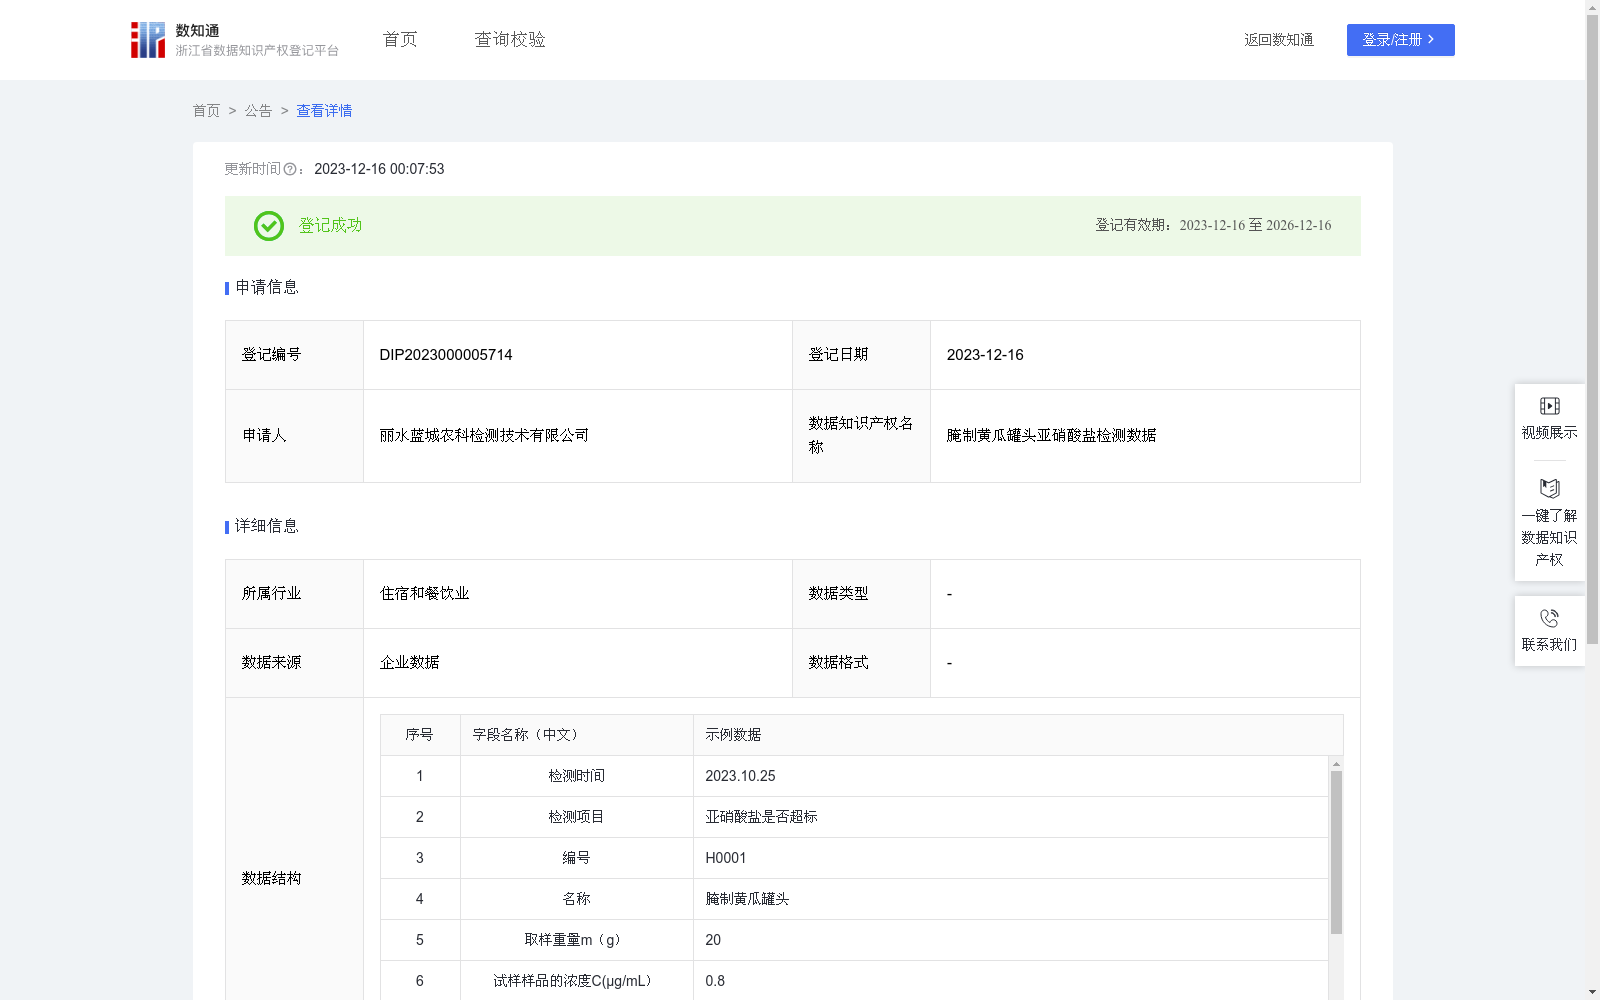Image resolution: width=1600 pixels, height=1000 pixels.
Task: Select applicant 丽水蓝城农科检测技术有限公司
Action: pos(484,436)
